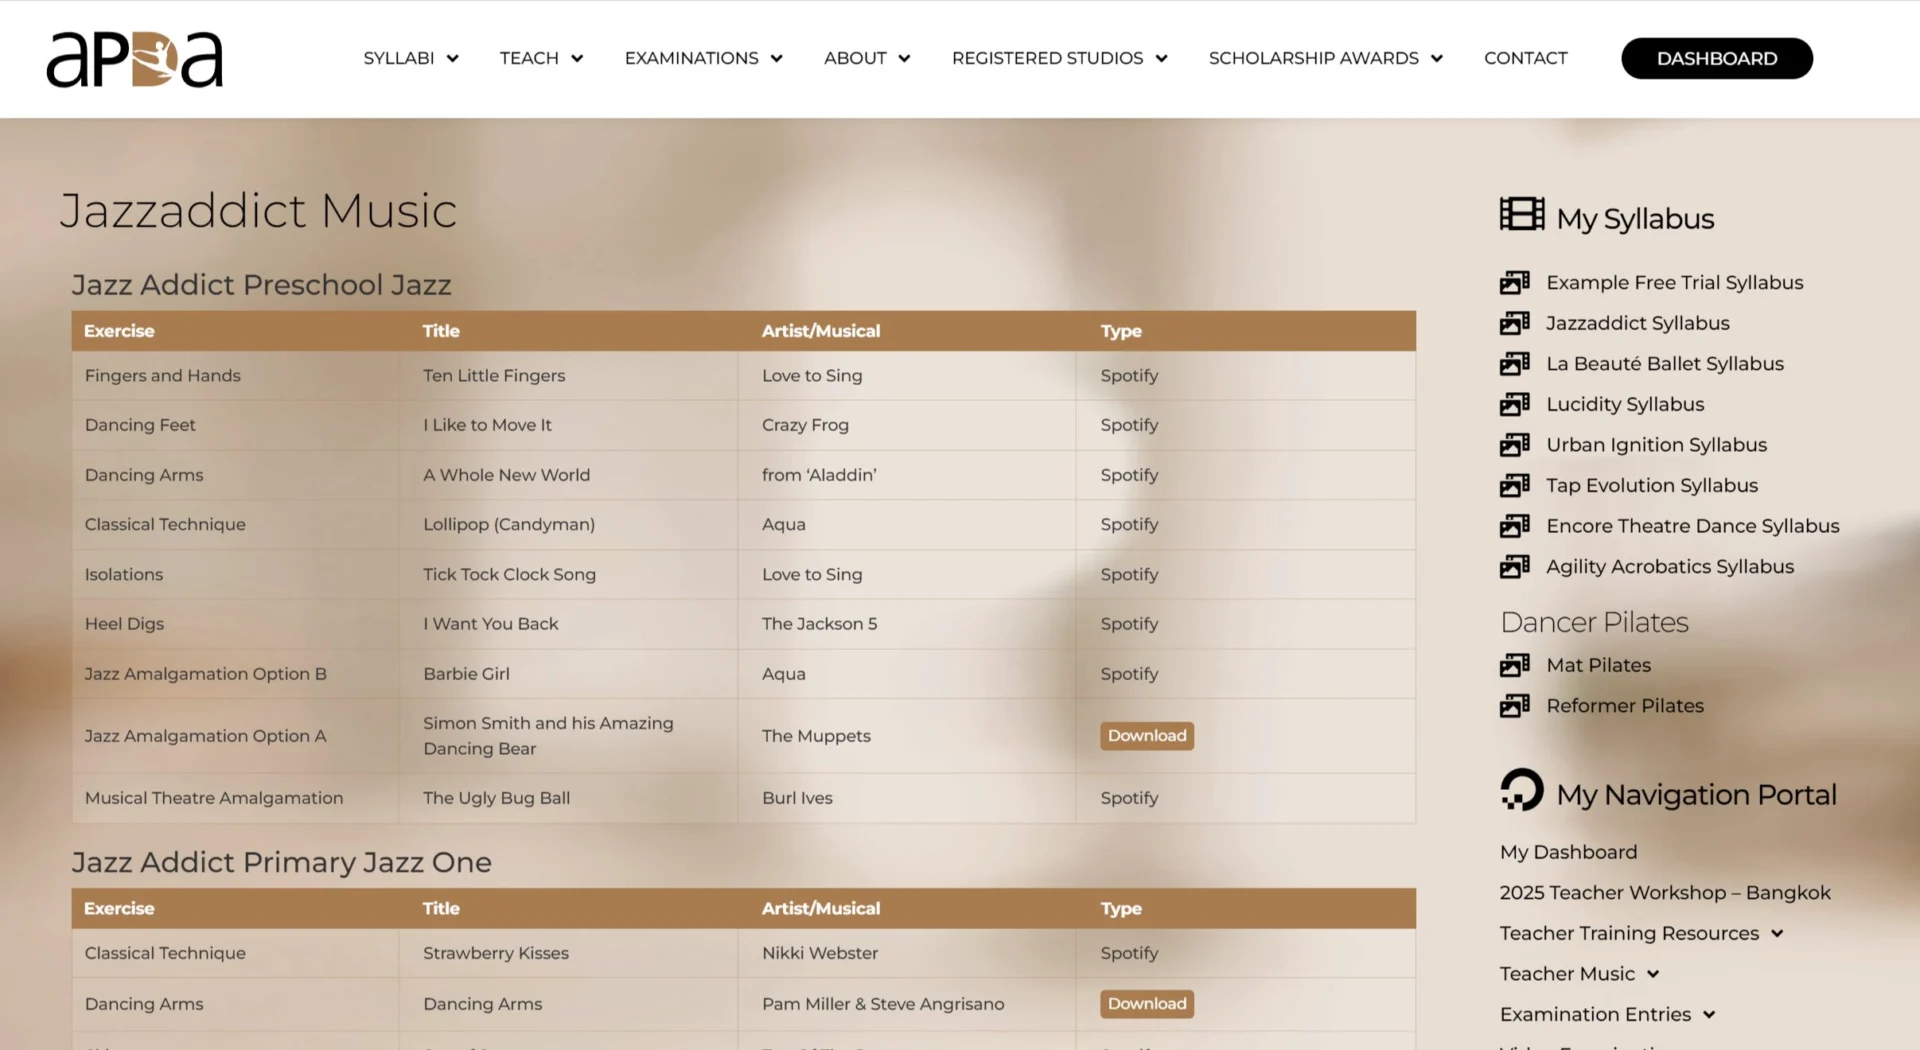
Task: Open Spotify link for Ten Little Fingers
Action: click(1129, 376)
